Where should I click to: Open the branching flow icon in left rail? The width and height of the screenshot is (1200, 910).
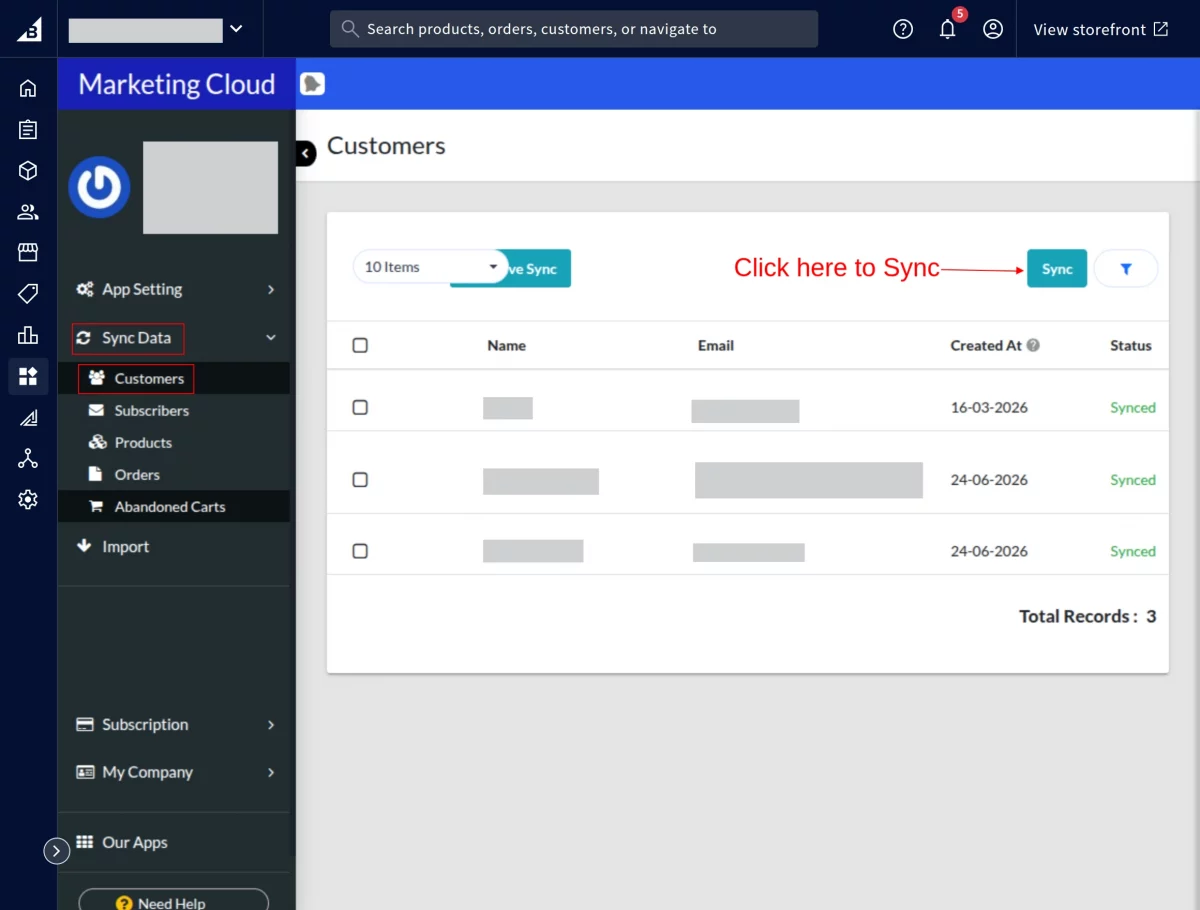coord(28,459)
